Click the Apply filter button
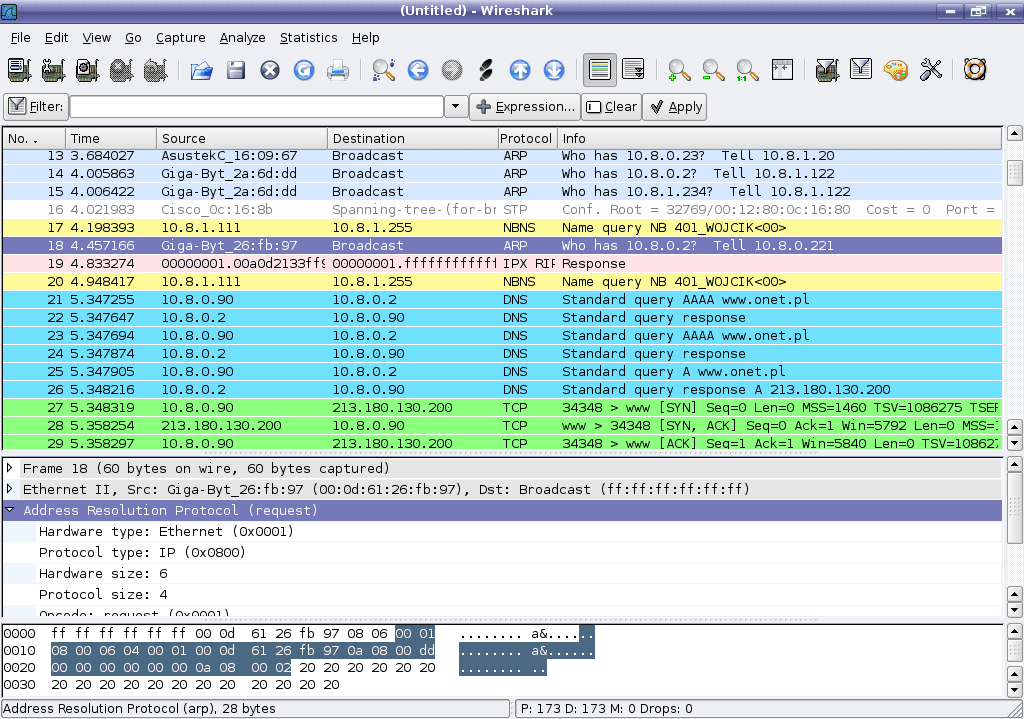Viewport: 1024px width, 719px height. [674, 106]
